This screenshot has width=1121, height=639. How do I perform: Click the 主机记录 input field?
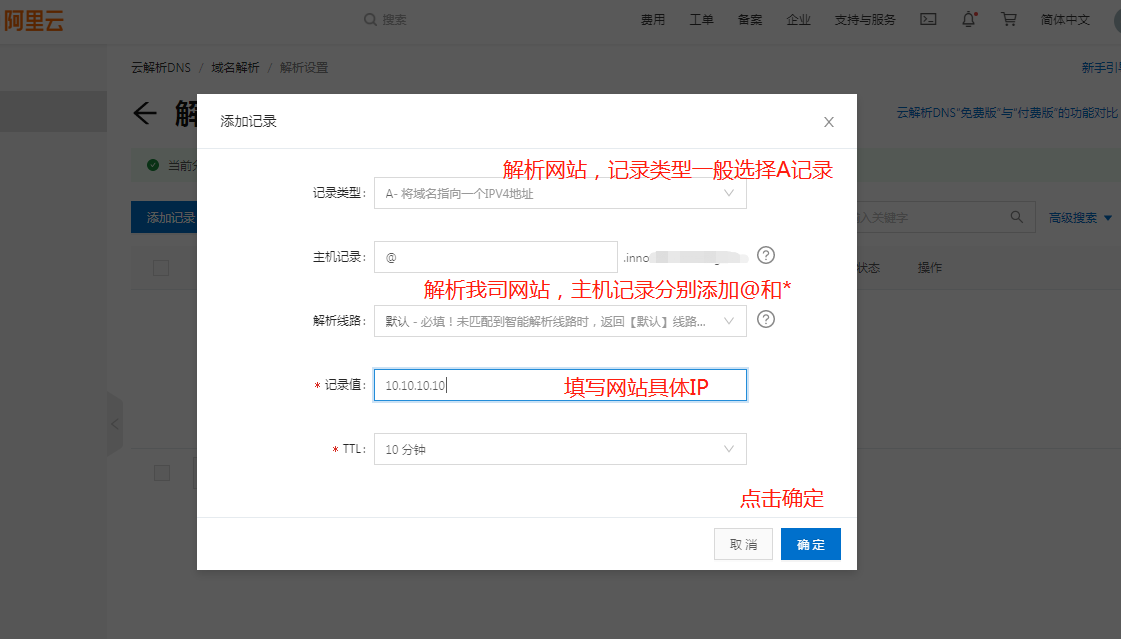click(x=495, y=257)
